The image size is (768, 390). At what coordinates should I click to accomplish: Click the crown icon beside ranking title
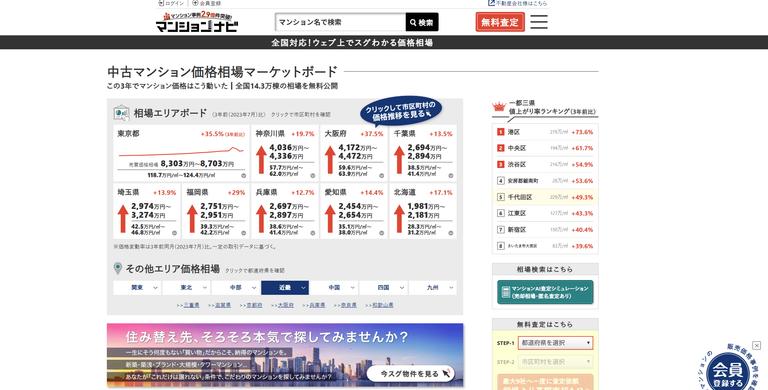499,106
